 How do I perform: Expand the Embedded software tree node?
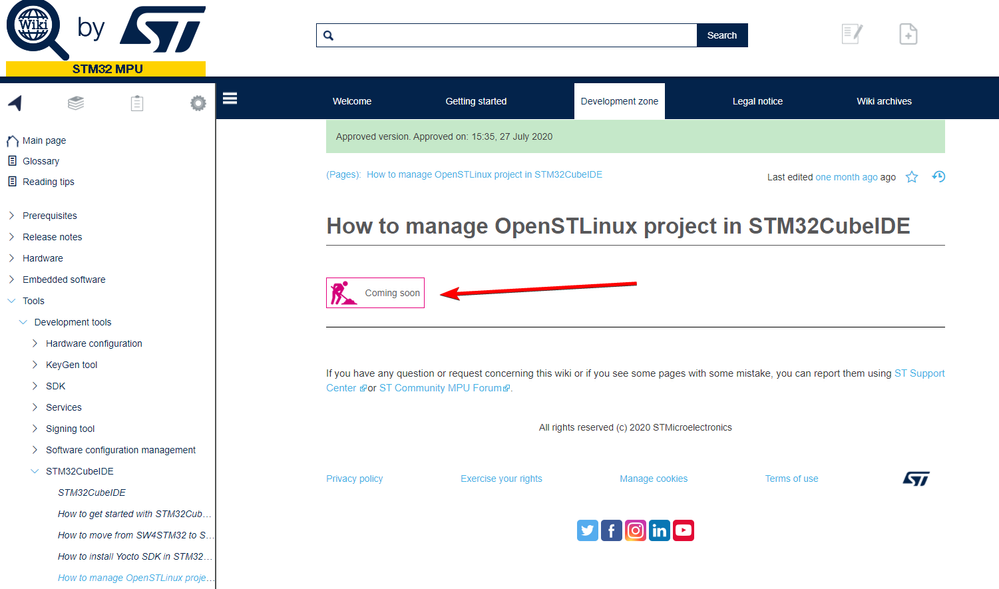[11, 279]
